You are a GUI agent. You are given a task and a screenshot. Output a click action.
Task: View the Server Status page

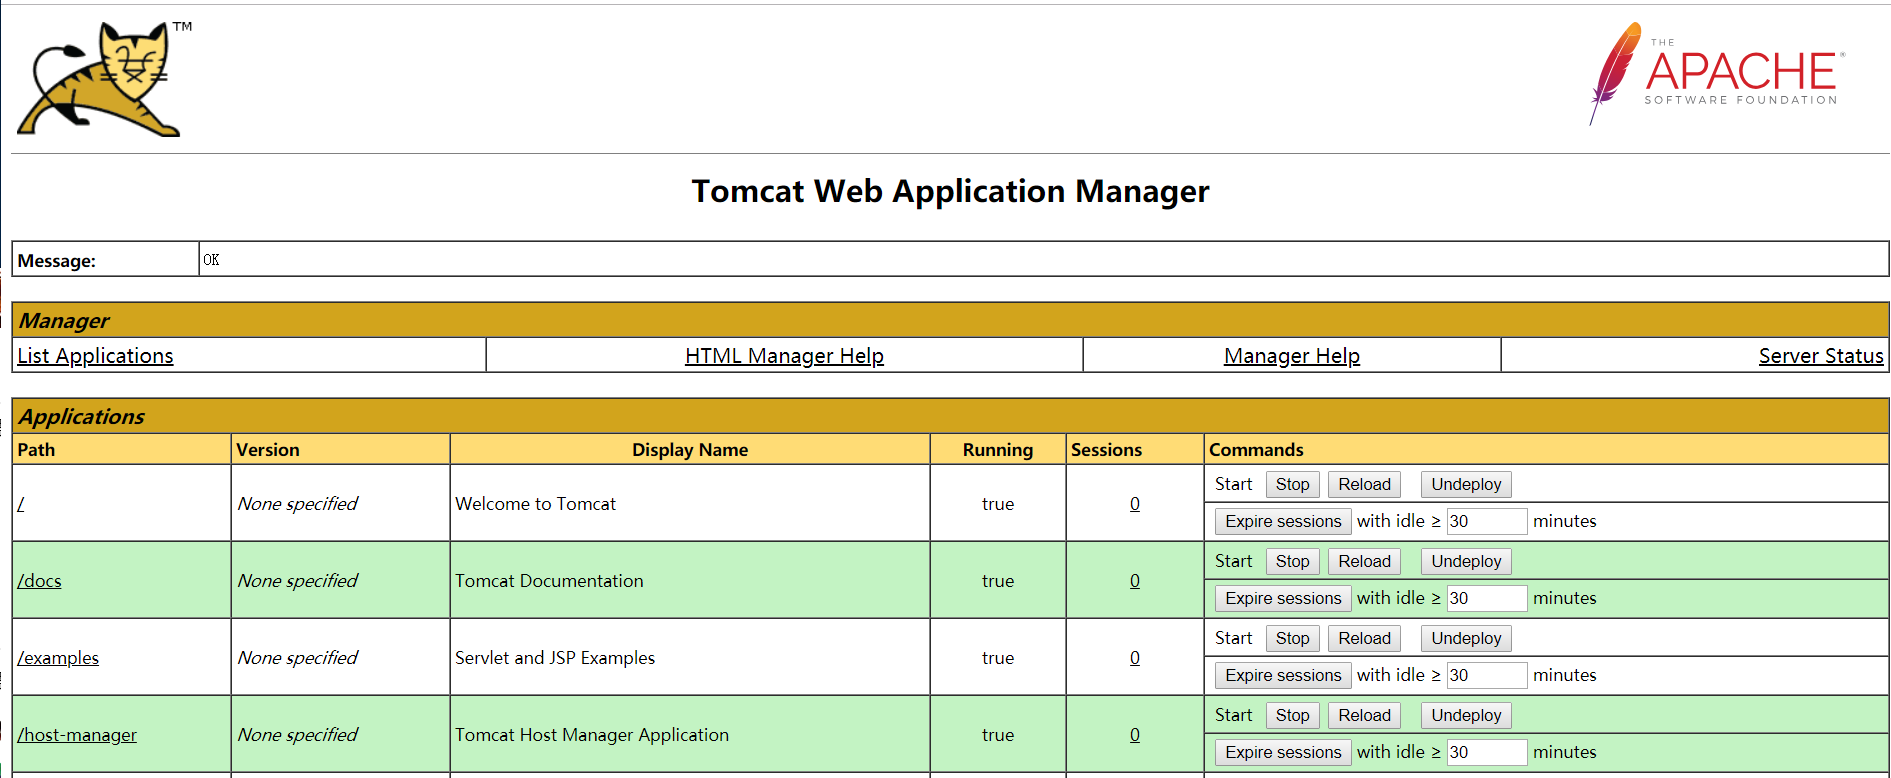[1821, 356]
